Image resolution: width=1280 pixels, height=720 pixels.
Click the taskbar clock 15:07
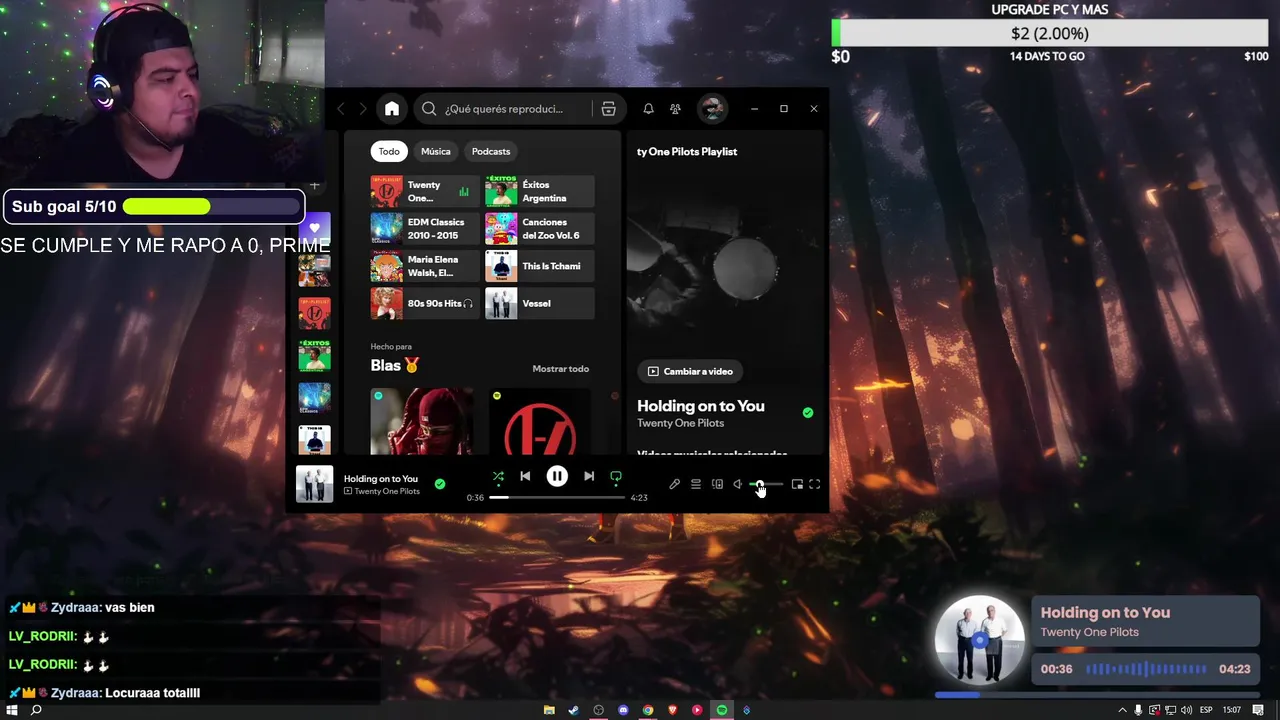[x=1231, y=710]
